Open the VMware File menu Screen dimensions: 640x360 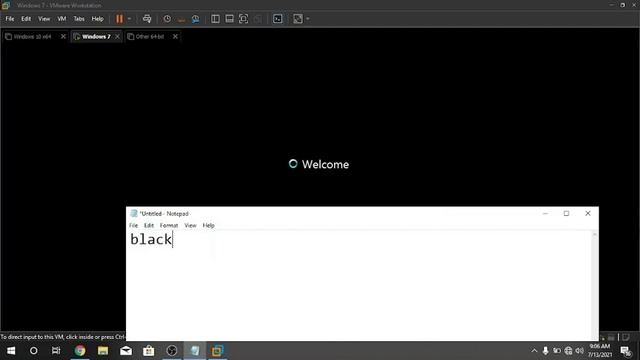[10, 19]
